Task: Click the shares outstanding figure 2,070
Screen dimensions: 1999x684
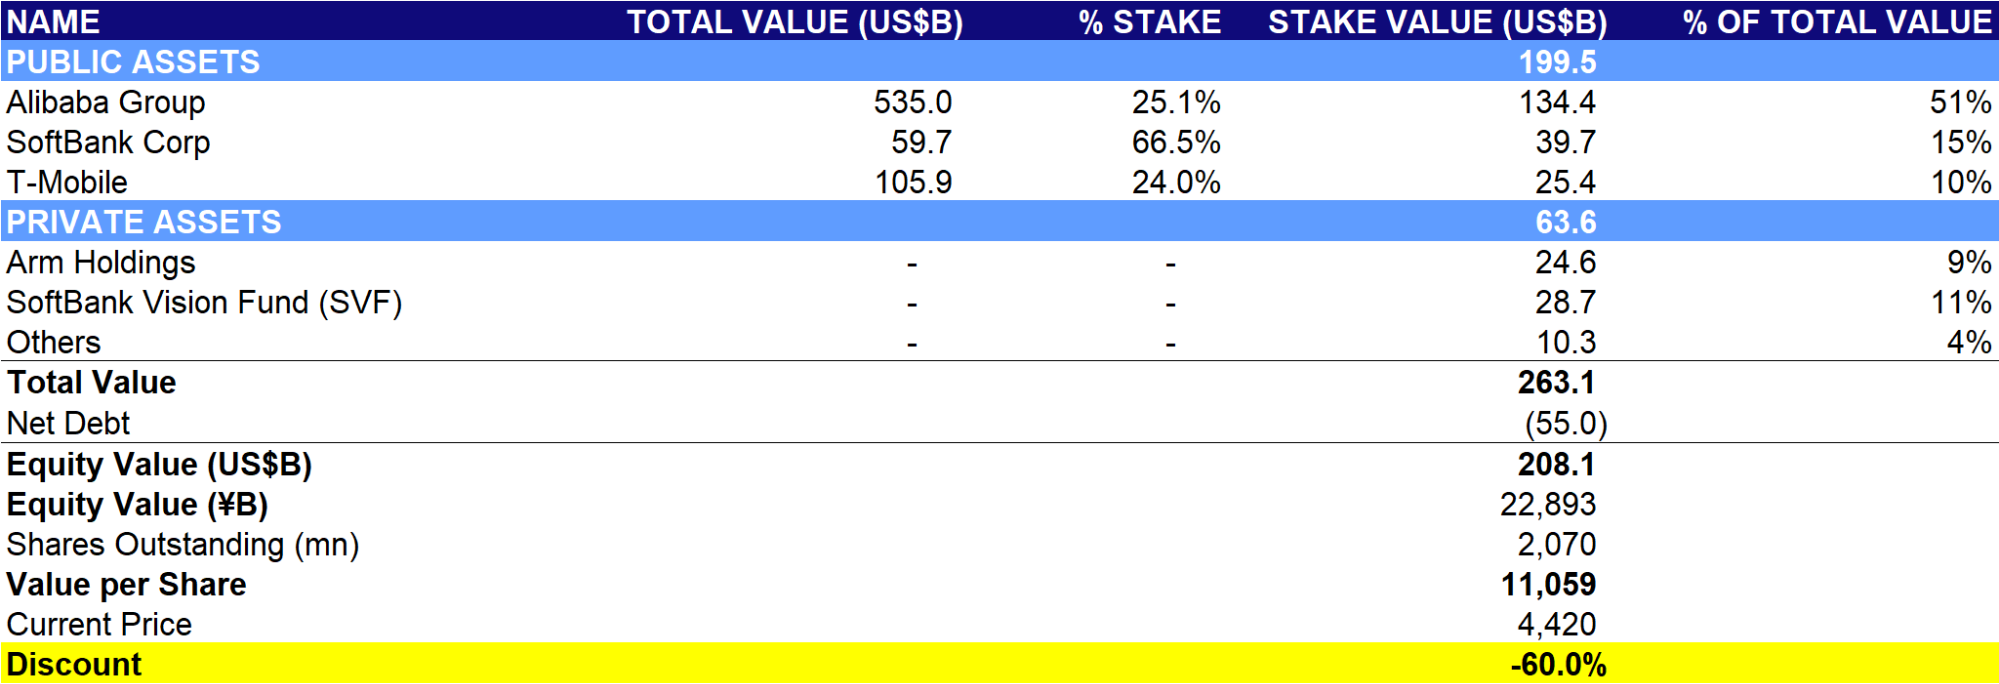Action: click(x=1557, y=545)
